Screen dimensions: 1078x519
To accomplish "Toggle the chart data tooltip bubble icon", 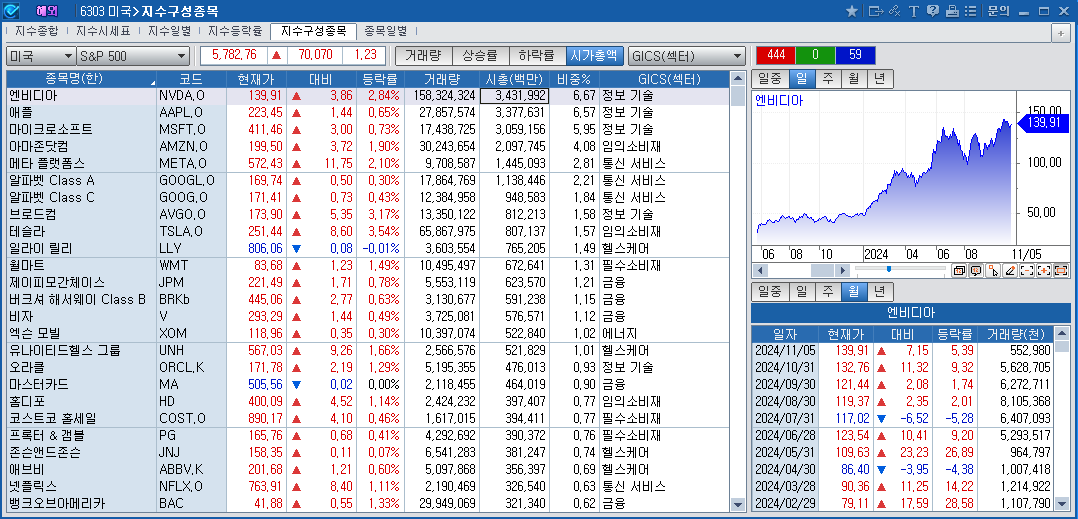I will [975, 270].
